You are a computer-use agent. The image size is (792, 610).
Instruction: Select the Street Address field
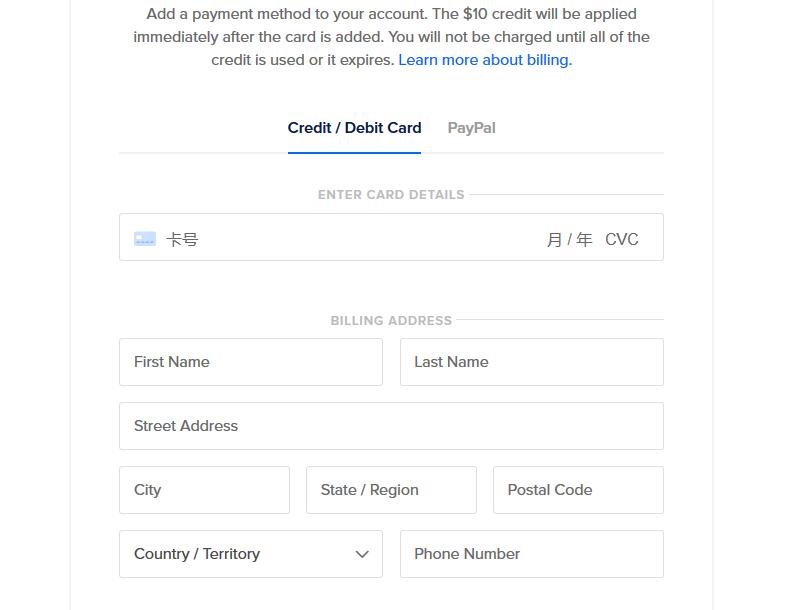click(x=391, y=426)
